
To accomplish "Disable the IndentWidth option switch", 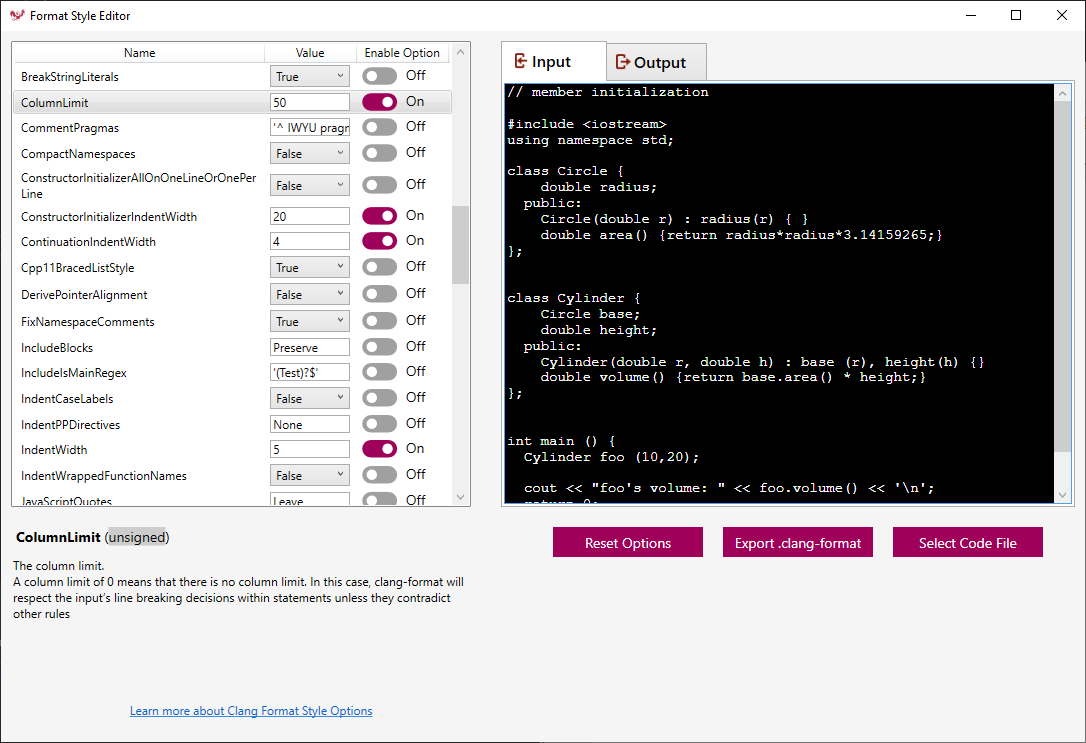I will coord(380,449).
